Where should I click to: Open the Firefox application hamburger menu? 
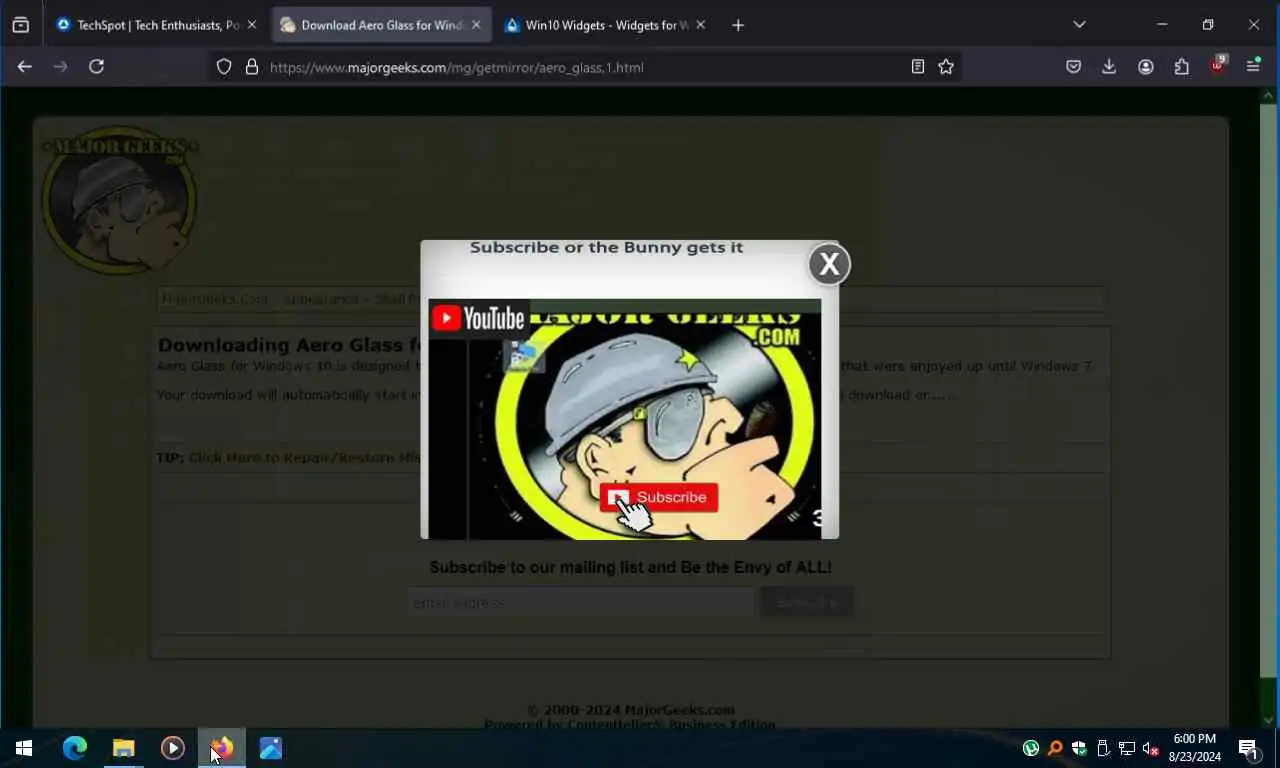pos(1253,67)
